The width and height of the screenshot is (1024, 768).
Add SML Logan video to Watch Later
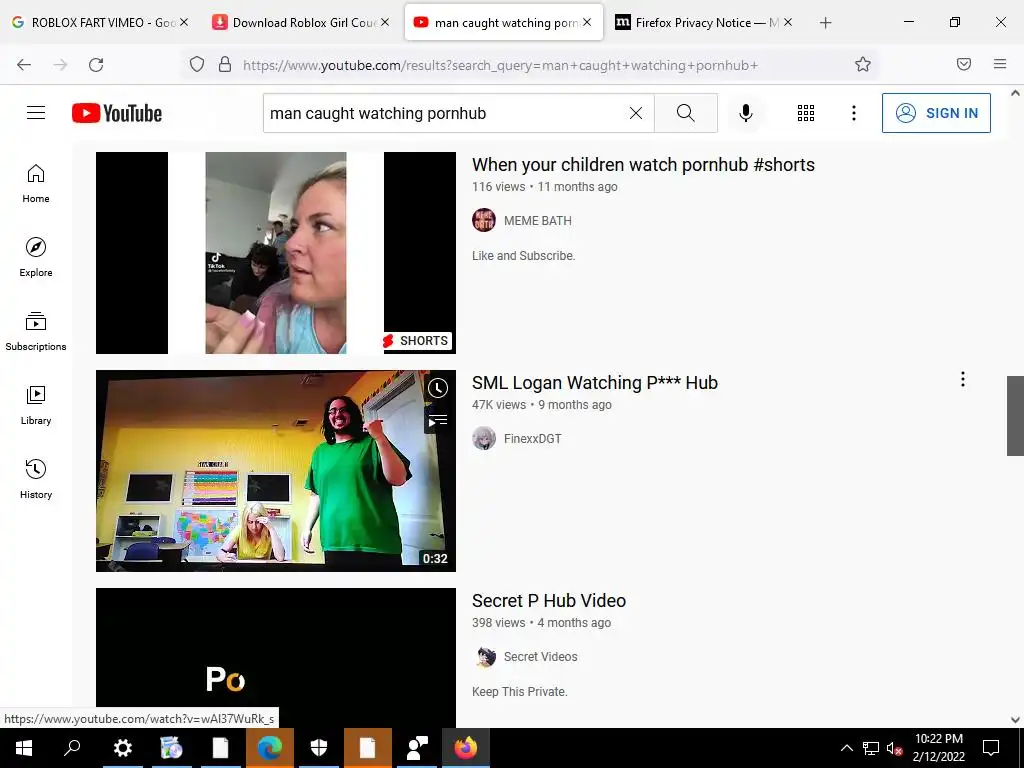point(438,388)
